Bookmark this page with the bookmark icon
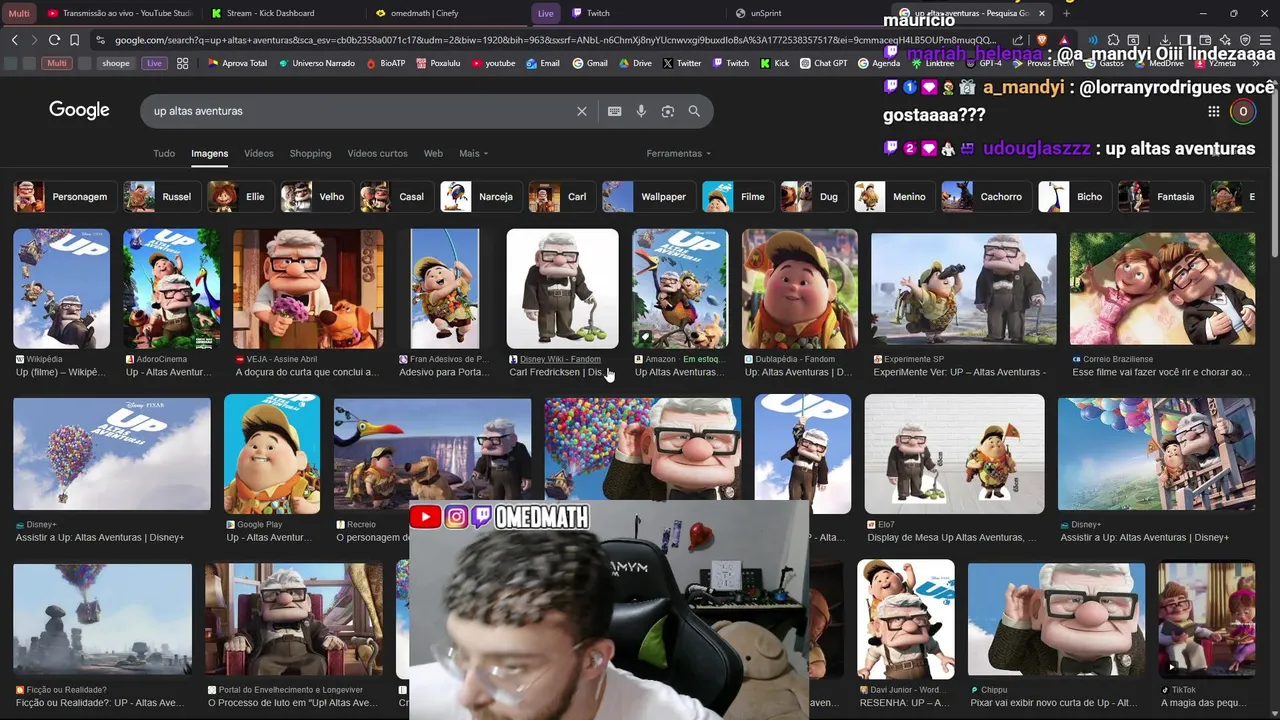The image size is (1280, 720). click(74, 40)
